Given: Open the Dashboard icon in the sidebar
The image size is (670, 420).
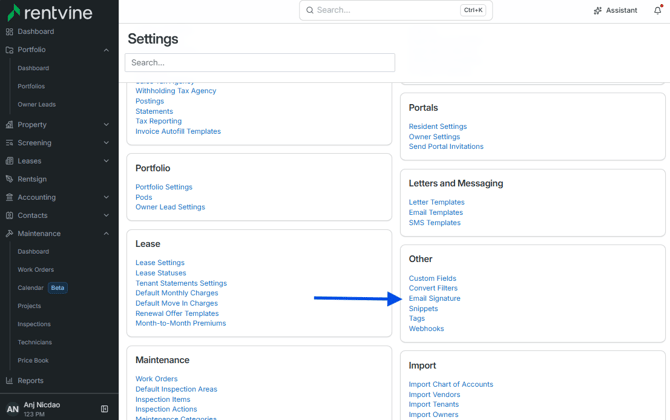Looking at the screenshot, I should 9,32.
